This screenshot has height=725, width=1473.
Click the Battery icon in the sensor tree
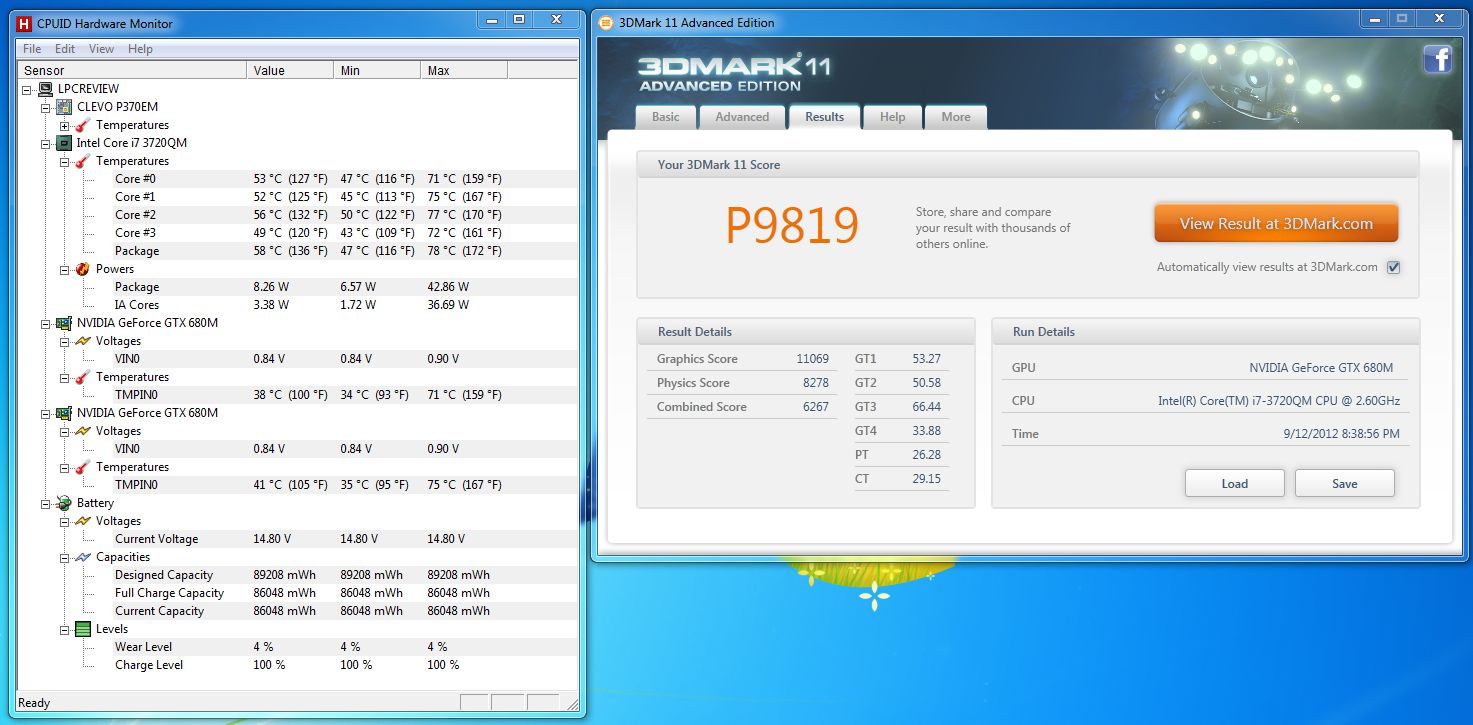(65, 503)
